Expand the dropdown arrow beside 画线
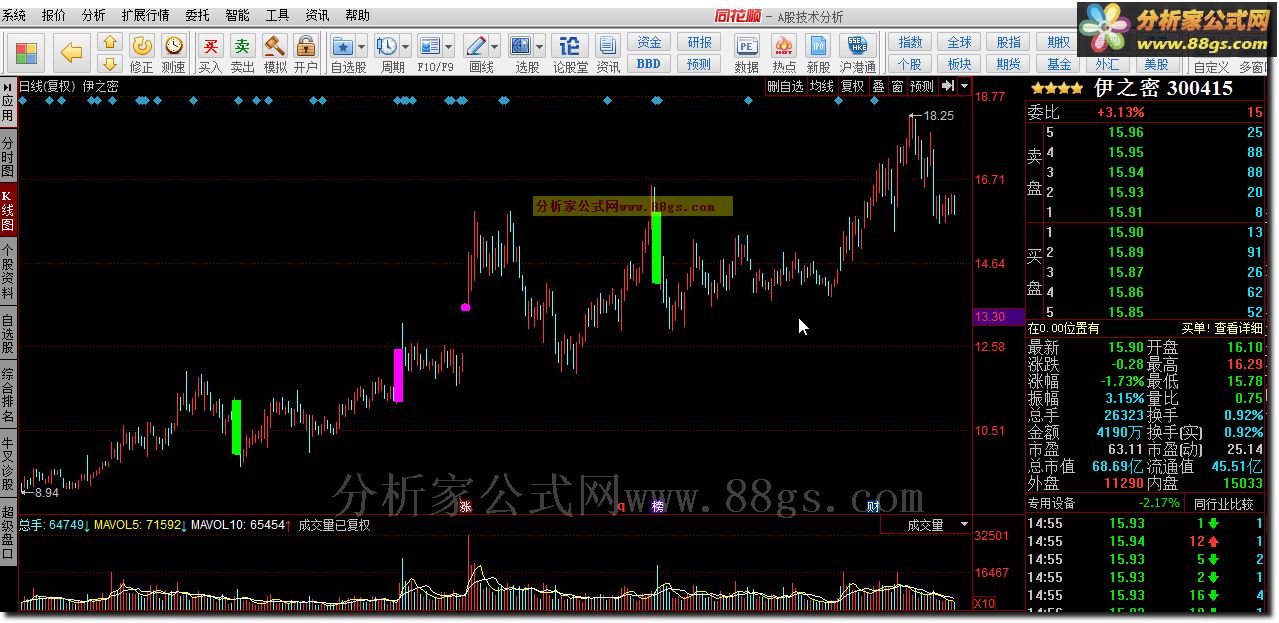Image resolution: width=1279 pixels, height=623 pixels. [x=494, y=46]
